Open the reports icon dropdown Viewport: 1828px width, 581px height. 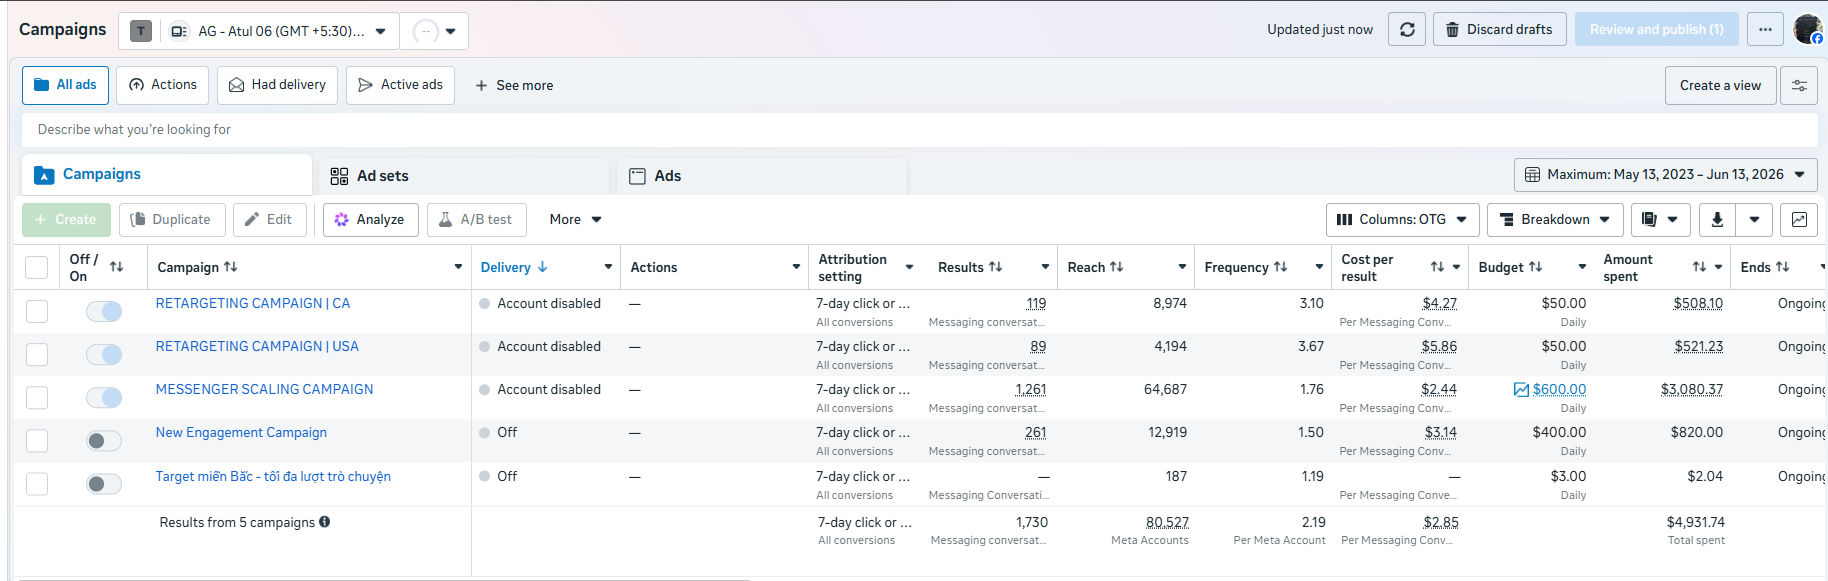point(1660,220)
